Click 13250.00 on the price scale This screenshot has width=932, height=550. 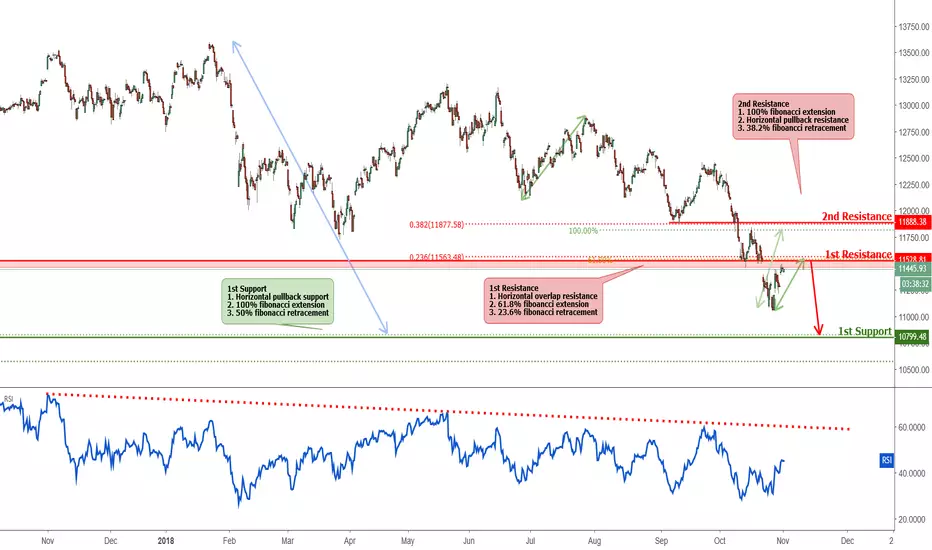[x=914, y=79]
